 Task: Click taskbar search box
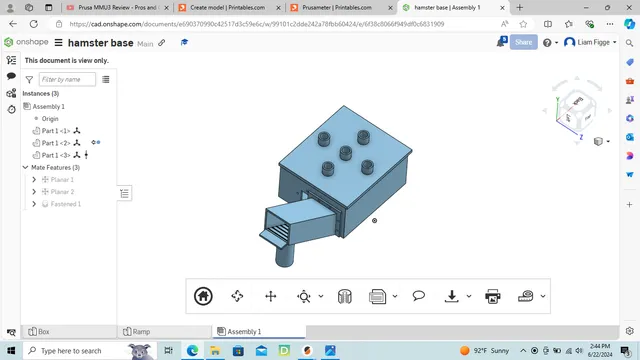90,351
